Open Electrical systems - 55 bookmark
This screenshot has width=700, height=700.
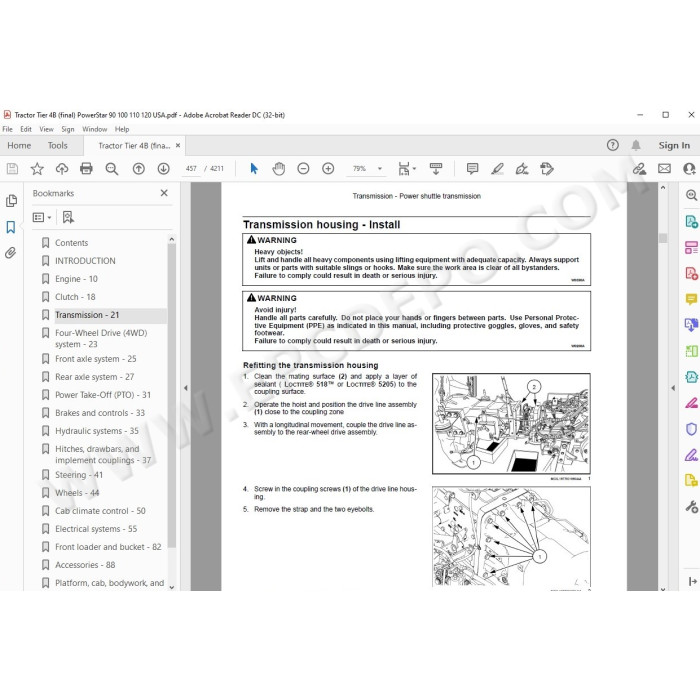pos(96,529)
